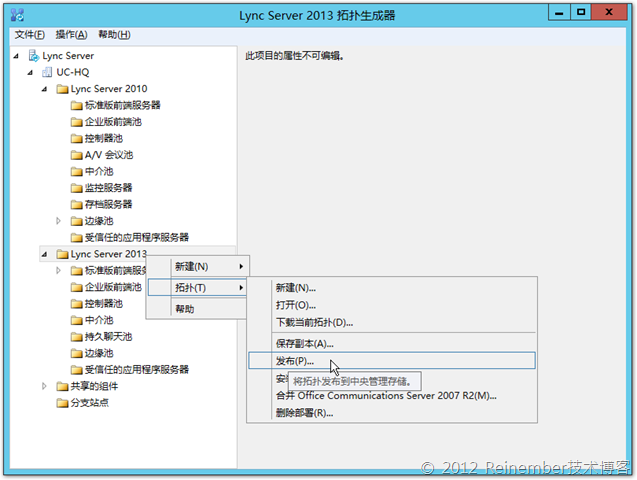
Task: Click folder icon of 监控服务器
Action: 76,188
